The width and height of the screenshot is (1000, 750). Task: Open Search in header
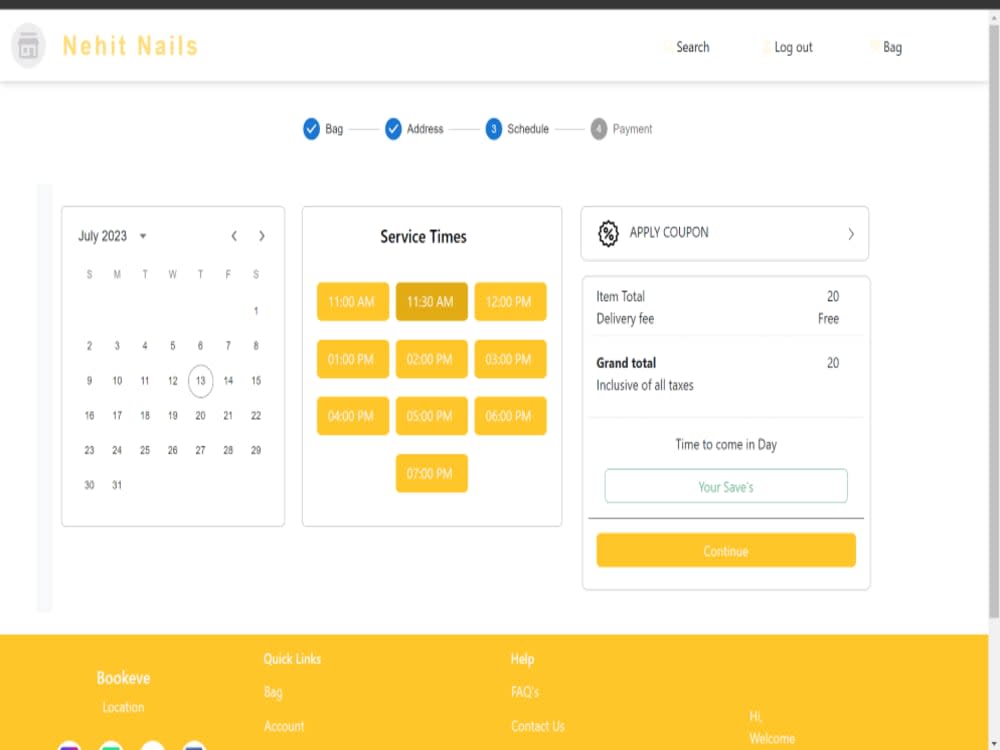pos(693,47)
